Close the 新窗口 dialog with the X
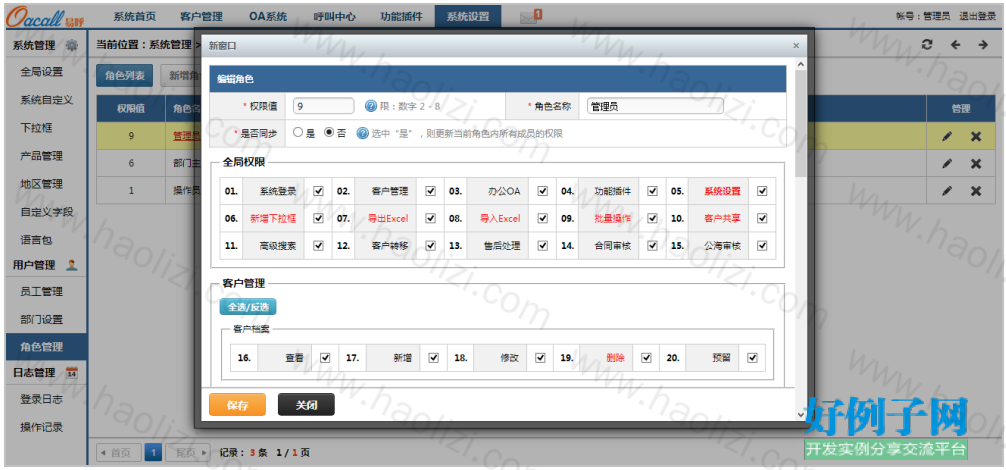The width and height of the screenshot is (1006, 470). [796, 46]
